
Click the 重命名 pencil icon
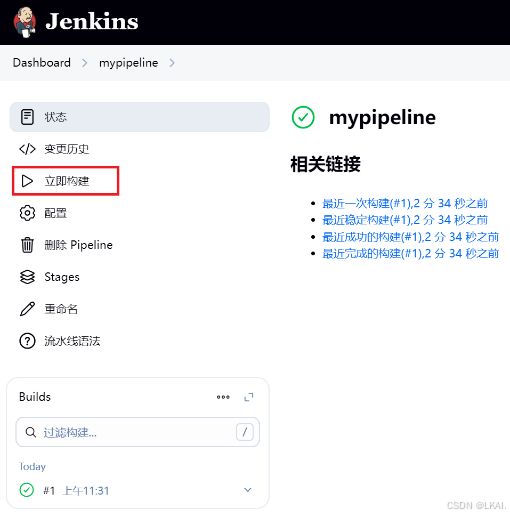coord(27,309)
